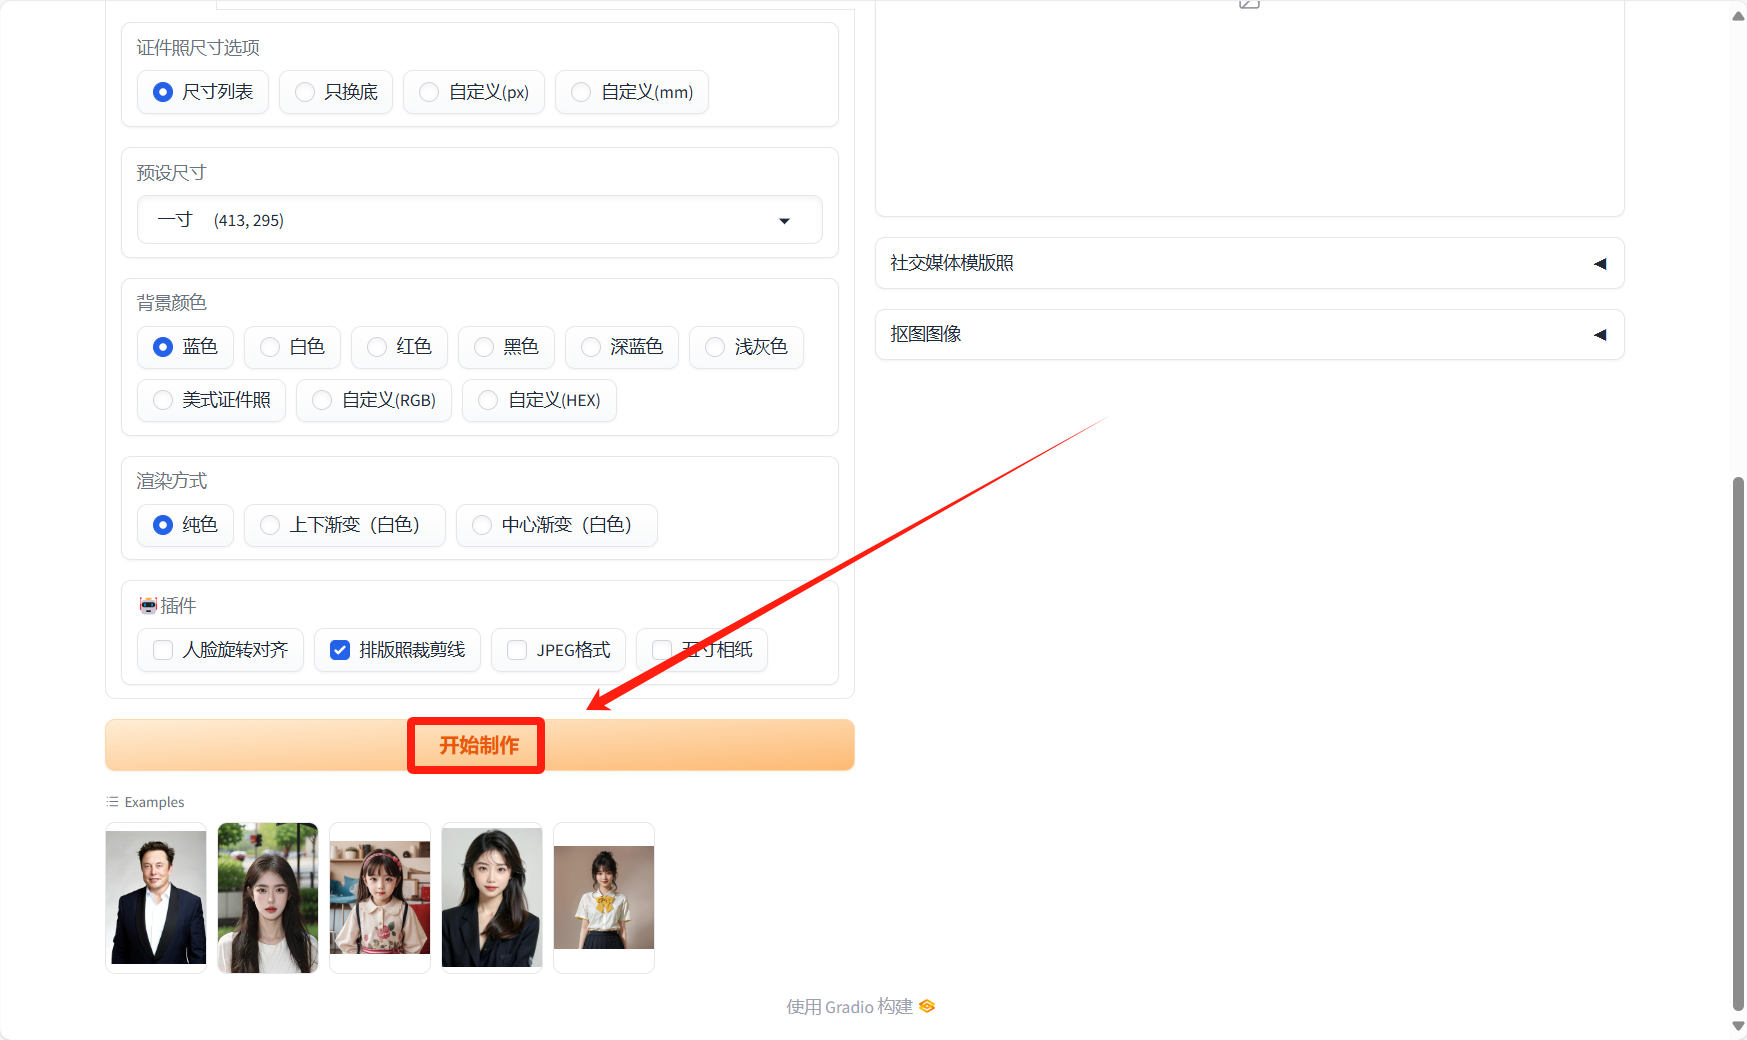This screenshot has width=1747, height=1040.
Task: Select the man in suit example photo
Action: pyautogui.click(x=156, y=897)
